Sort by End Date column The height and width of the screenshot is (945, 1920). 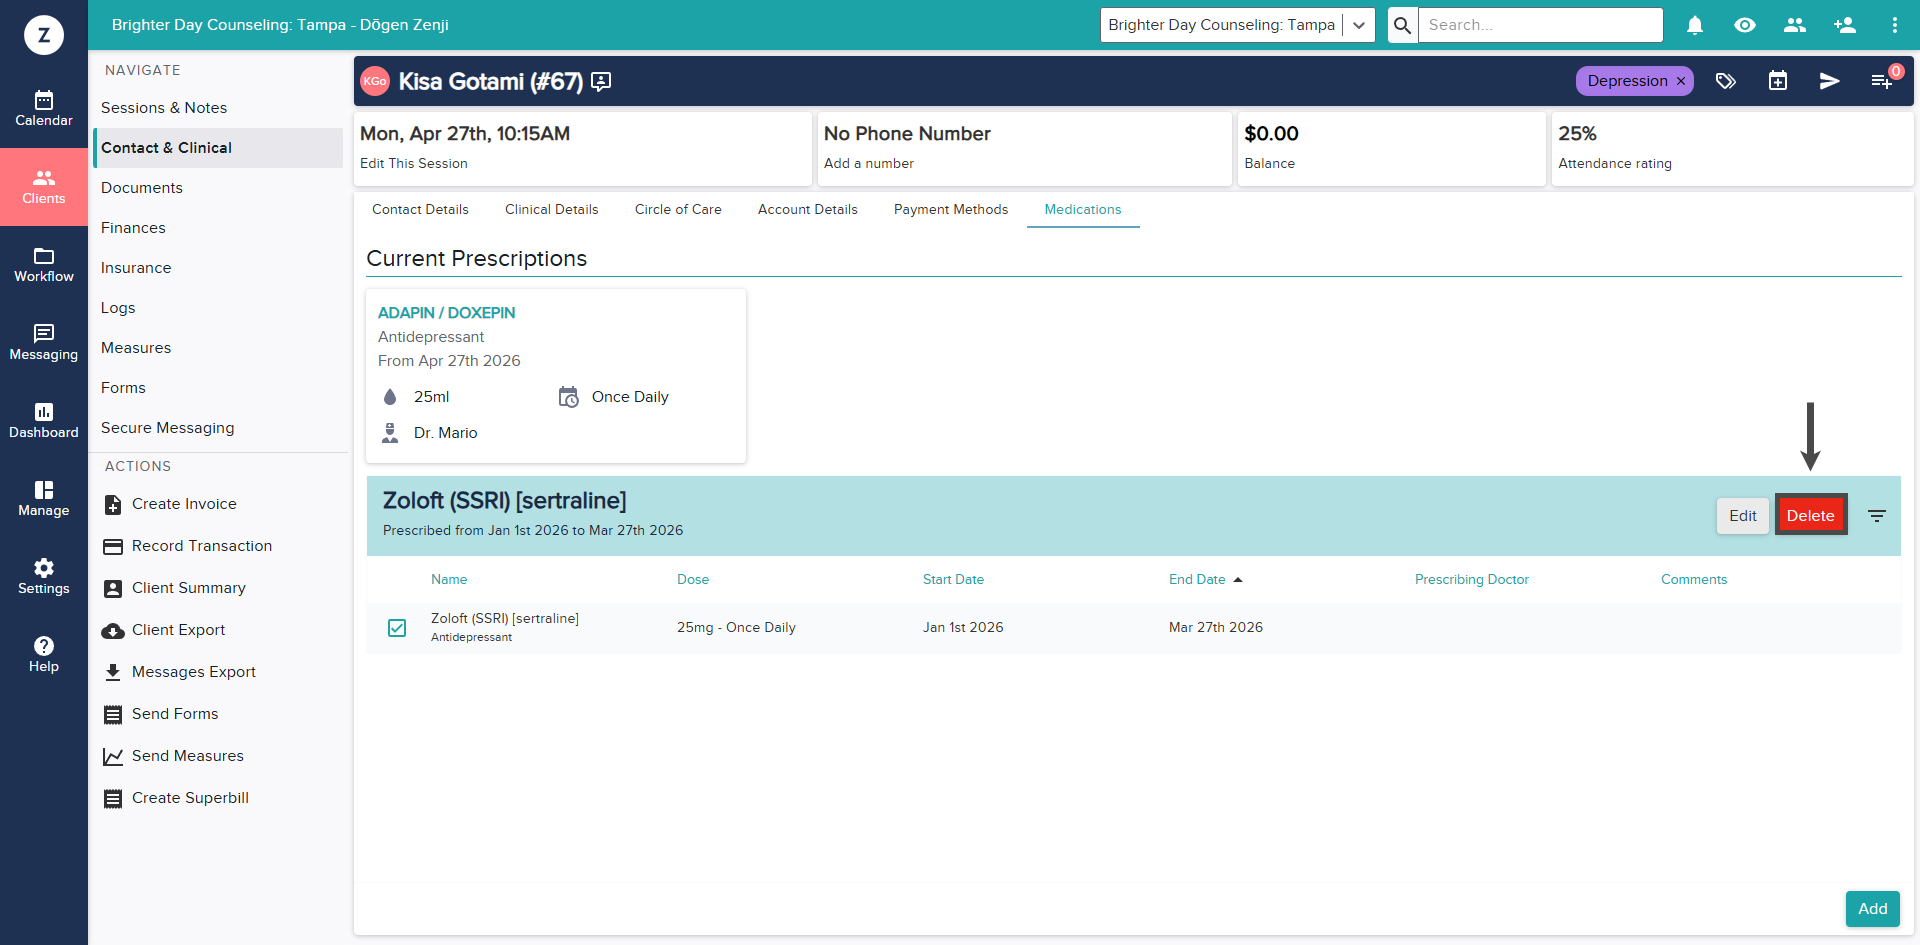[x=1205, y=580]
